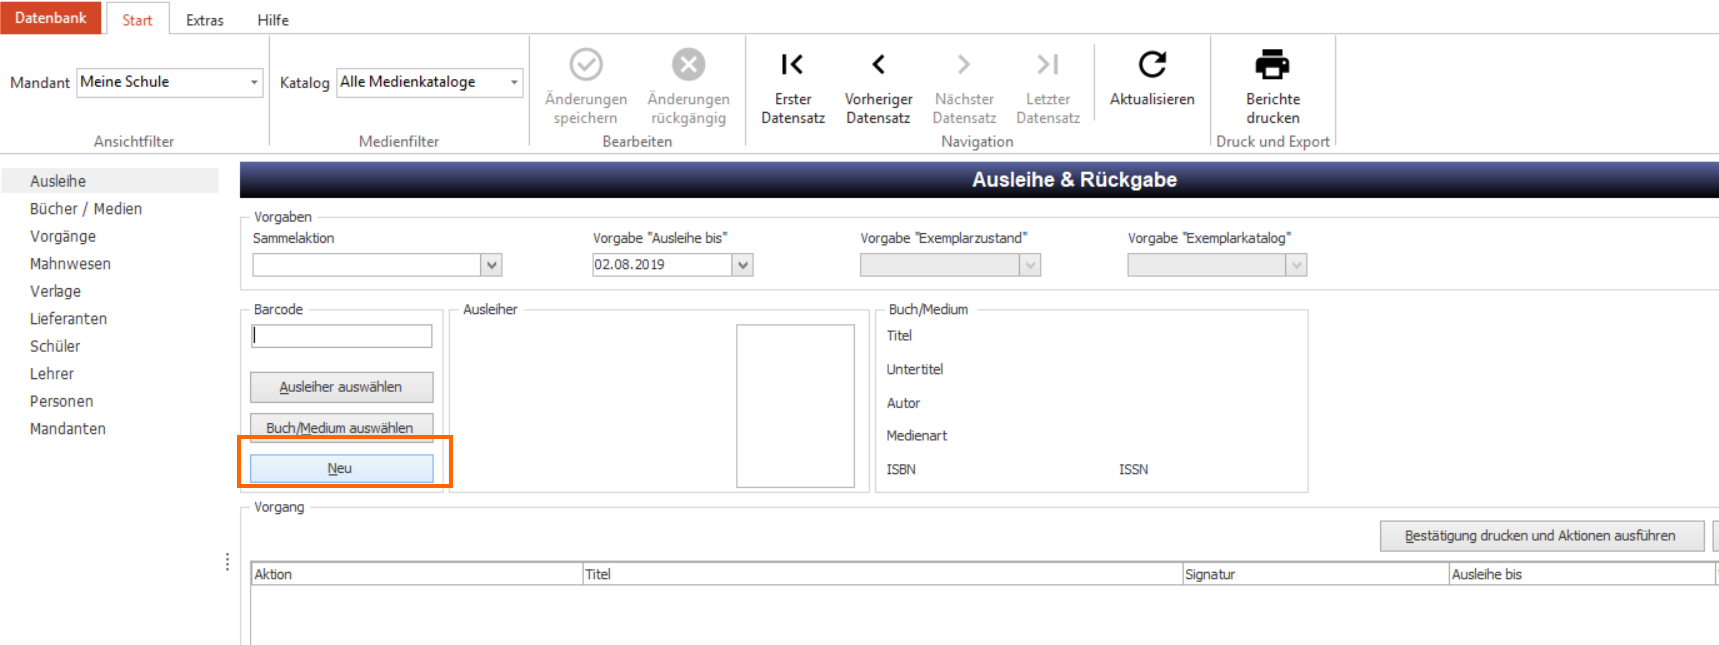Jump to Letzter Datensatz
Viewport: 1719px width, 645px height.
[x=1047, y=65]
